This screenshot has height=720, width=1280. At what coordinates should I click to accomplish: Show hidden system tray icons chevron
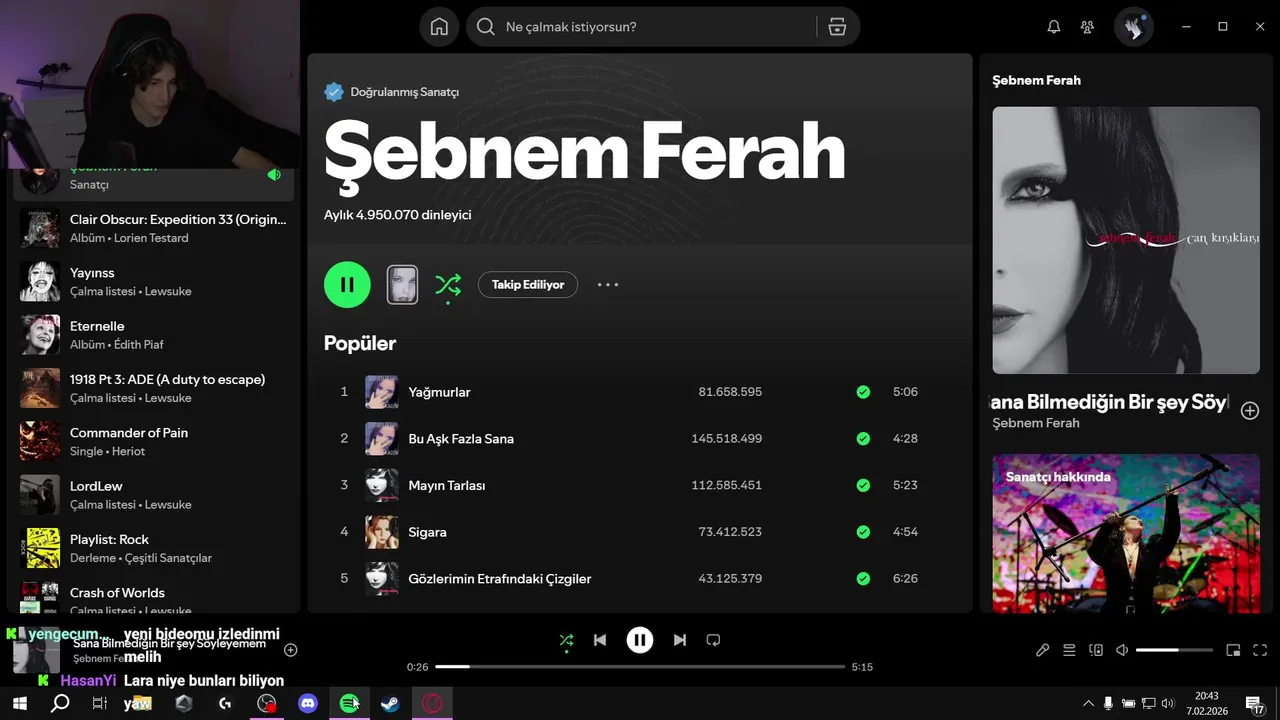(x=1088, y=703)
